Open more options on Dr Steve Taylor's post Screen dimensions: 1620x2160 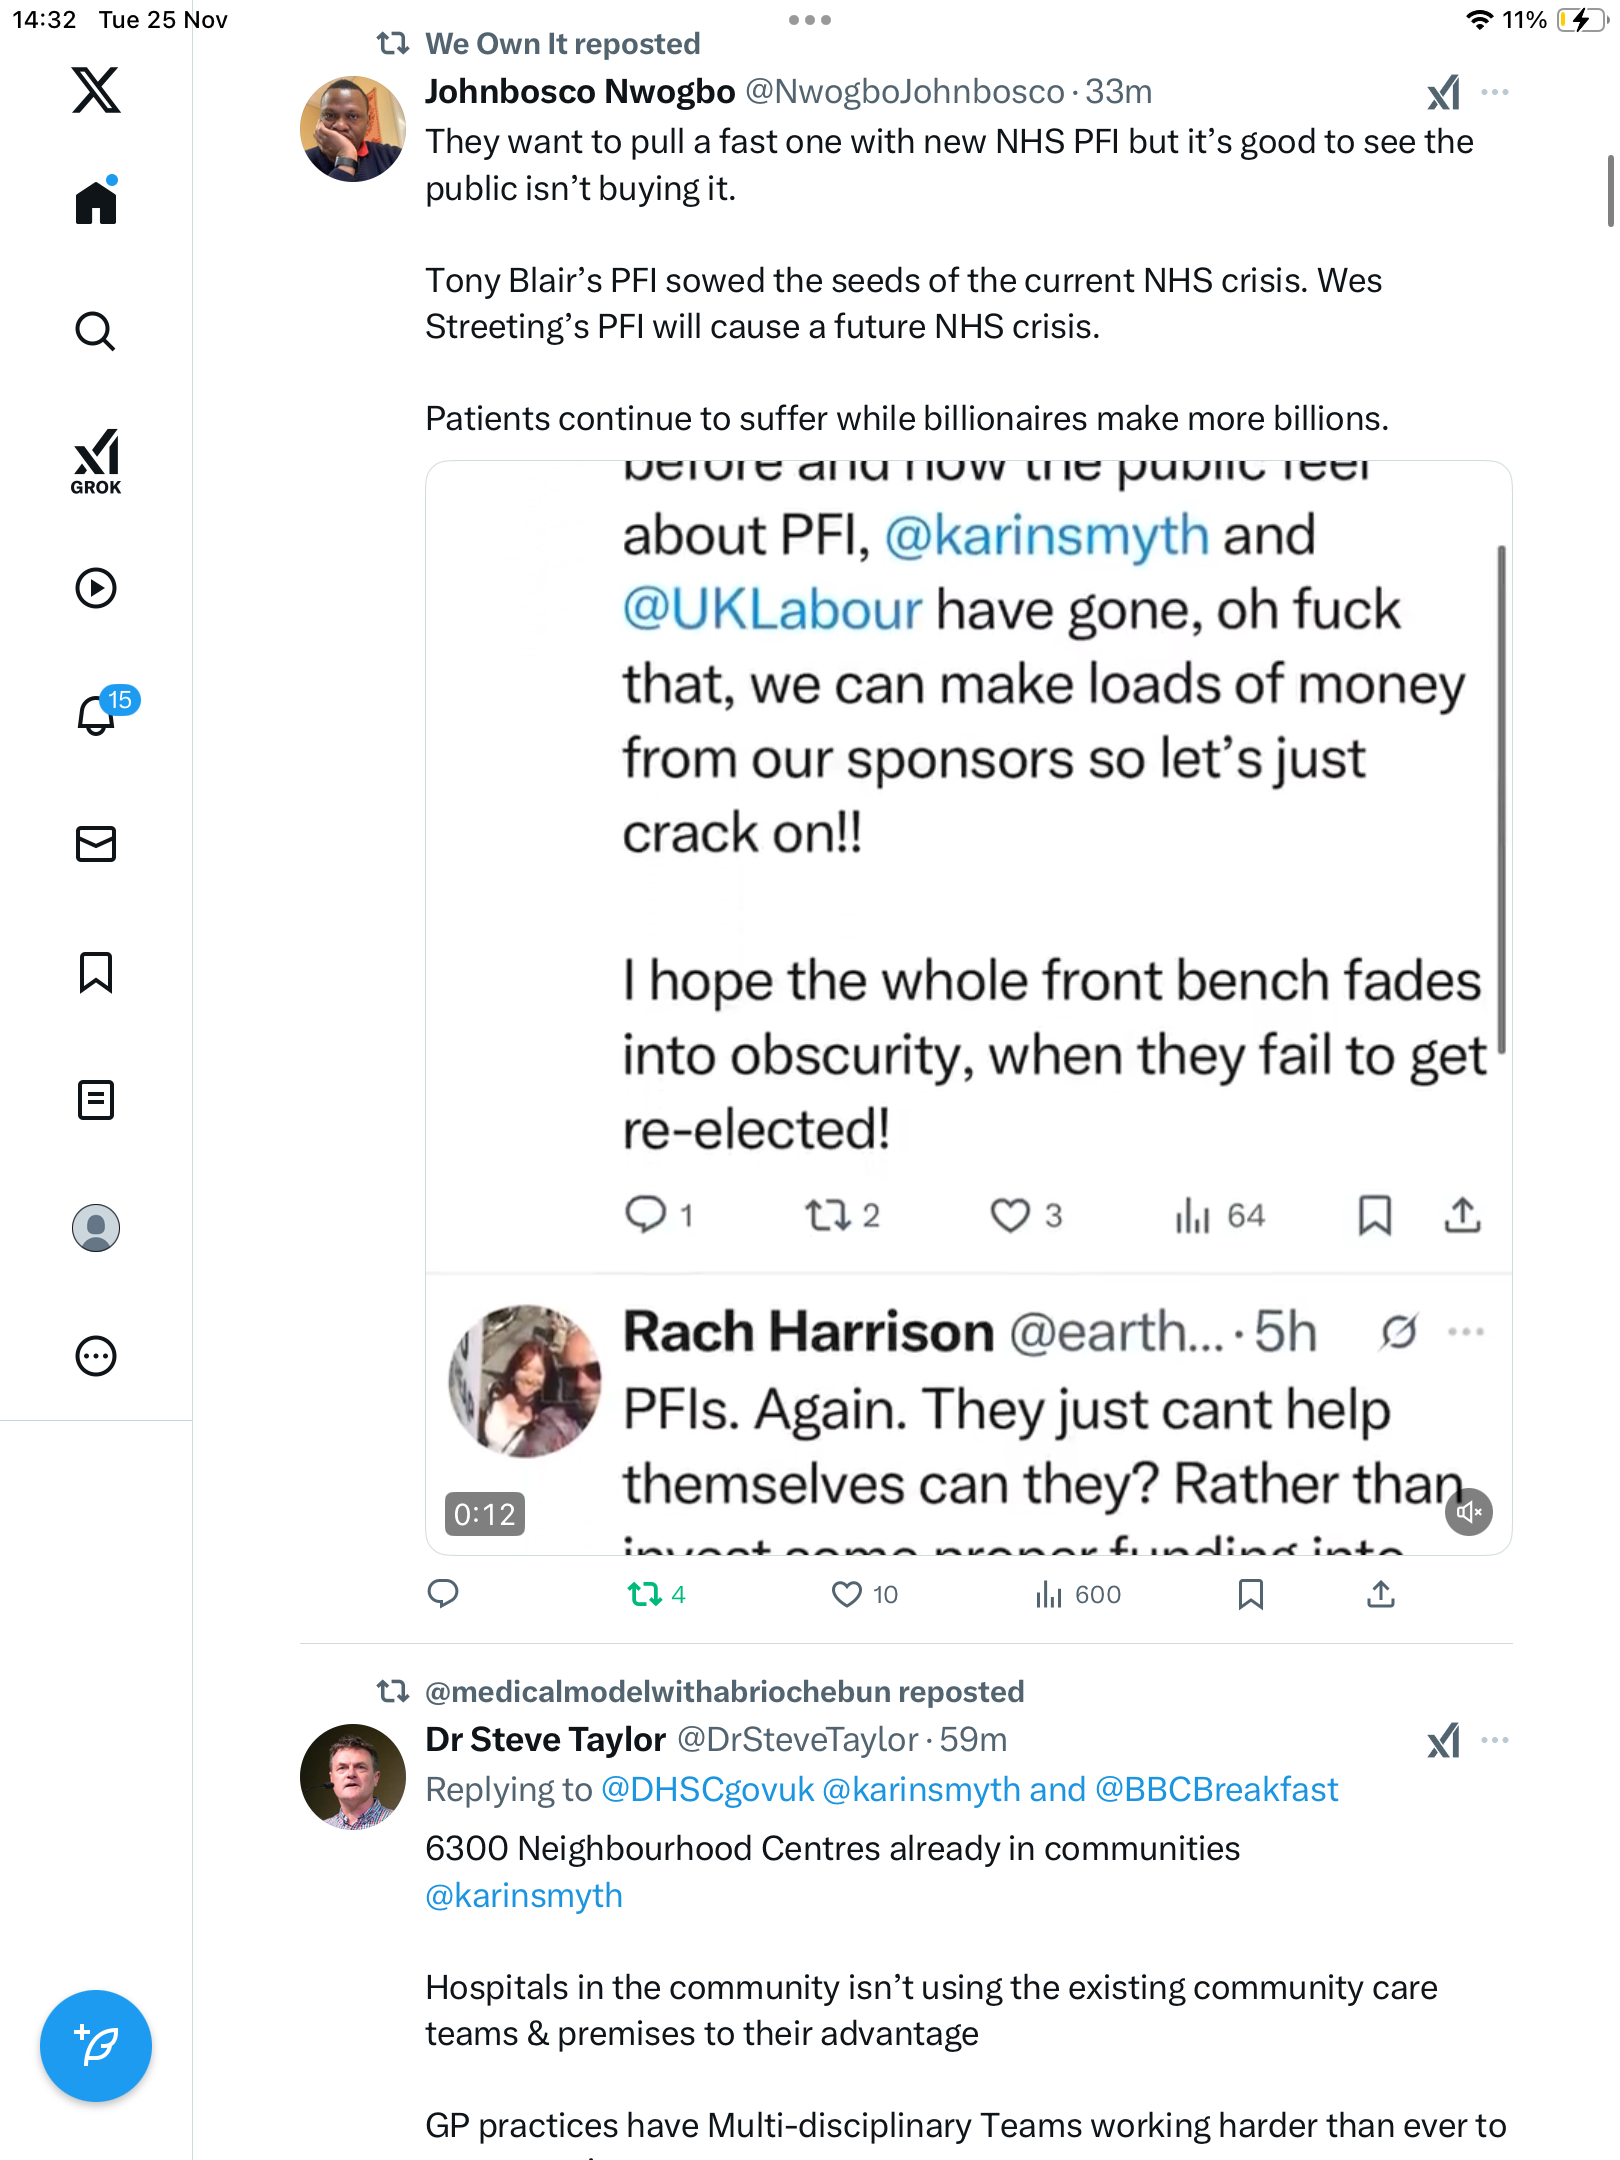(1495, 1740)
